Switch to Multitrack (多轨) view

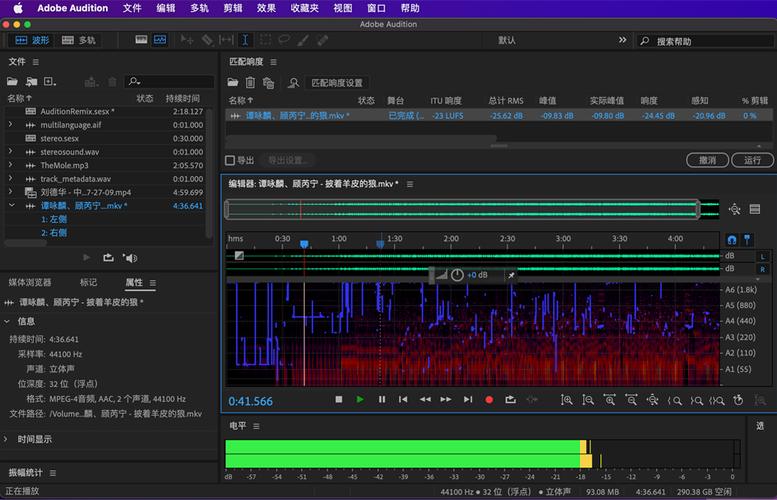click(80, 40)
